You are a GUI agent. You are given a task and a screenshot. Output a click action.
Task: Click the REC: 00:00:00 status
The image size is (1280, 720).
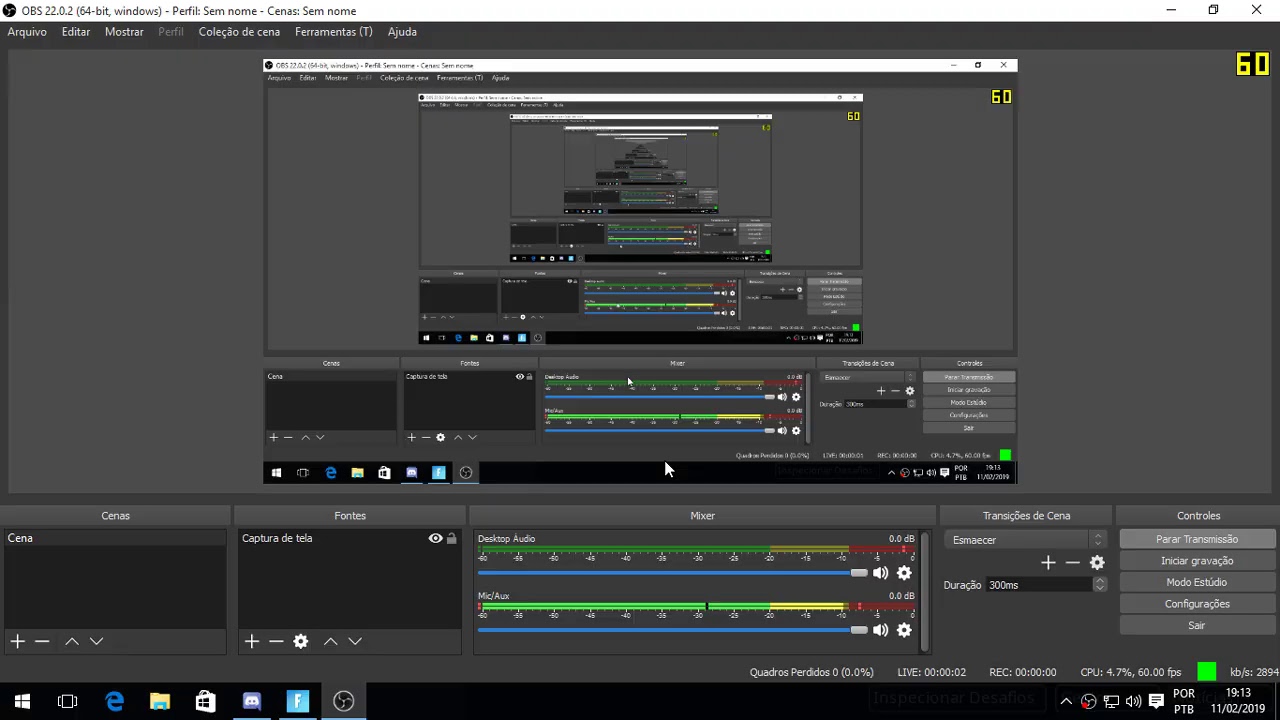pos(1023,672)
